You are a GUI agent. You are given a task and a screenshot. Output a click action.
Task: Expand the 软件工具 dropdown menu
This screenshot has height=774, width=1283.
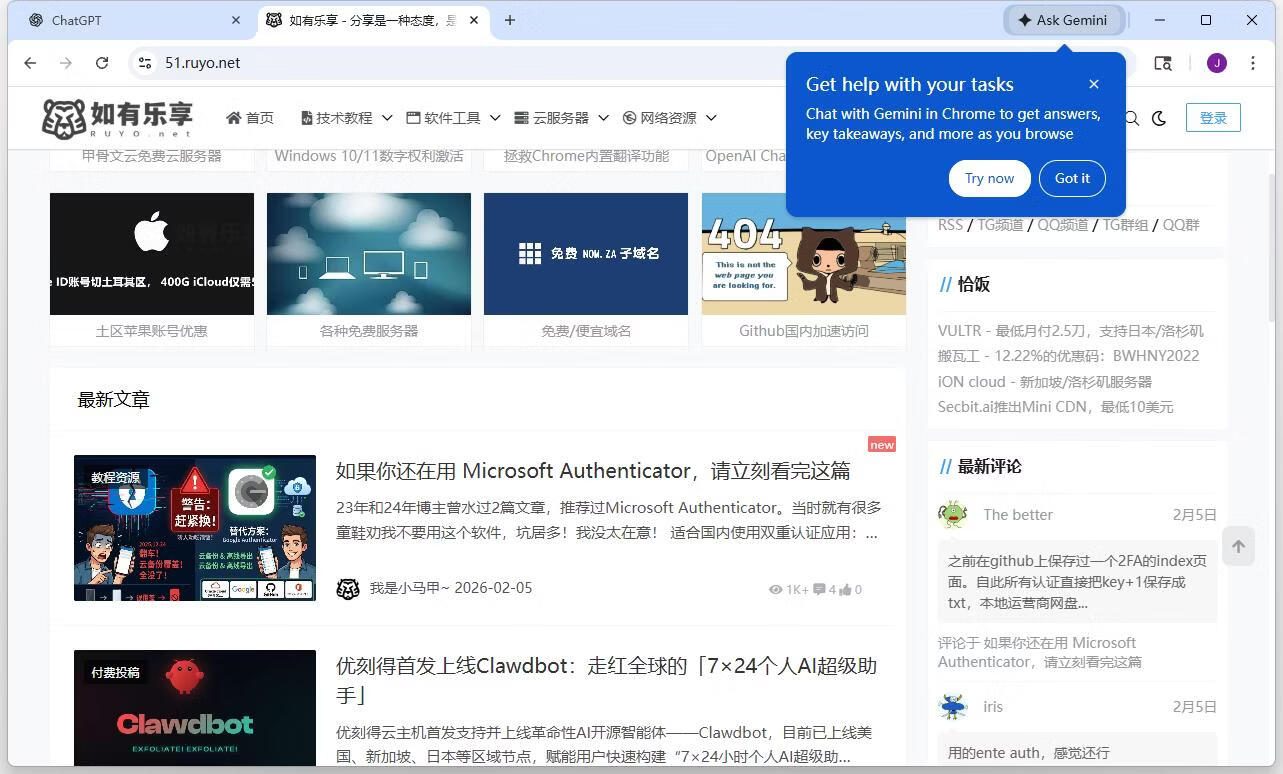click(453, 118)
